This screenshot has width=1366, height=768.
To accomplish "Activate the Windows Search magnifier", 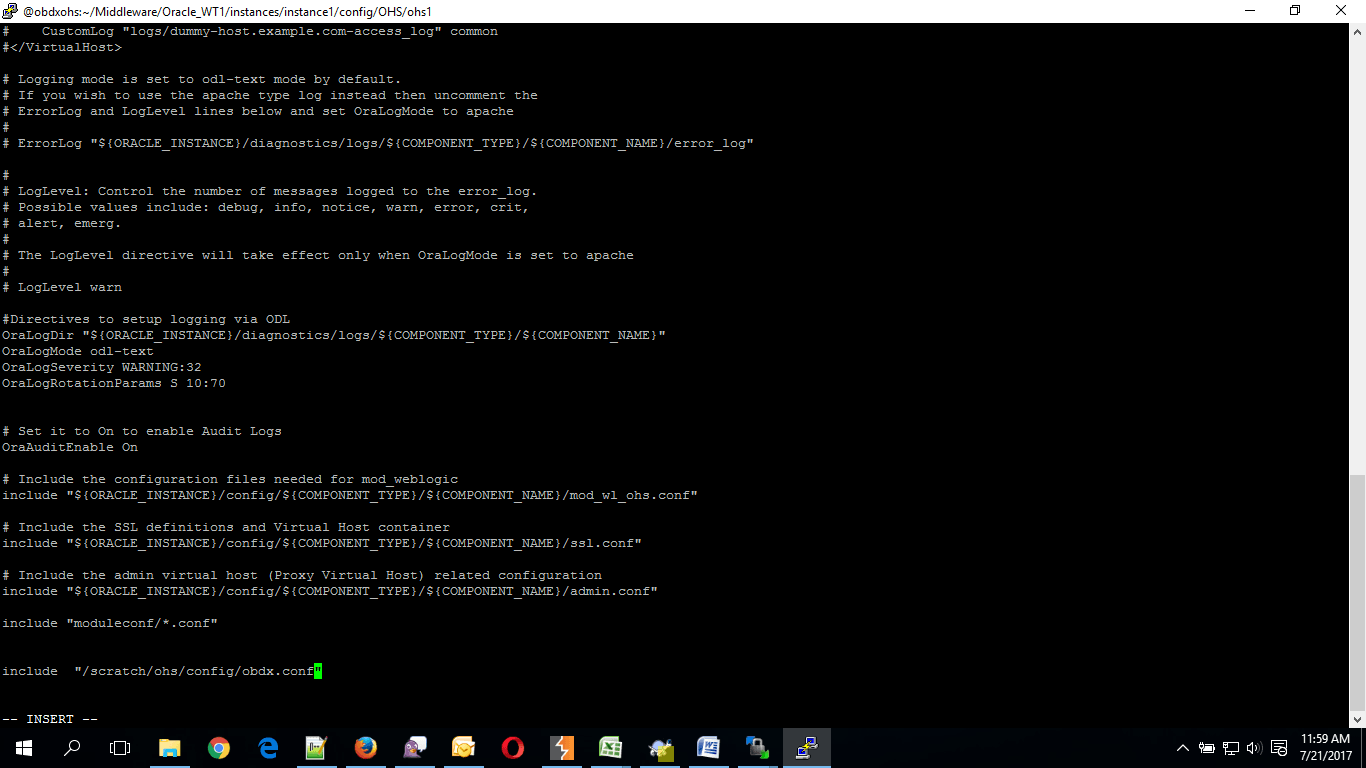I will 71,747.
